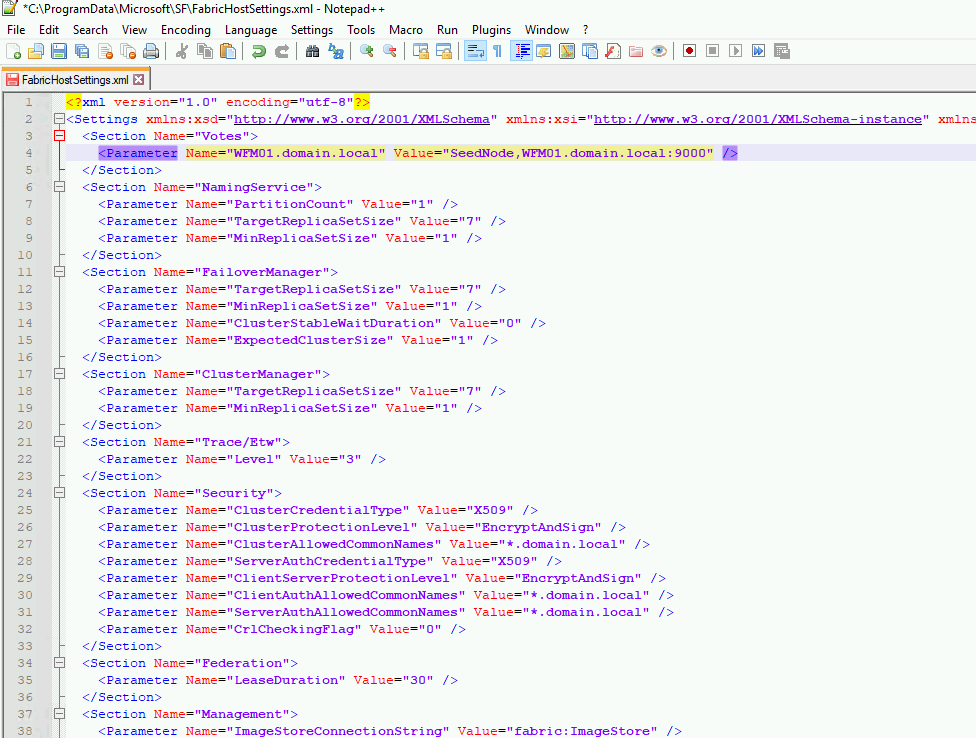Click the User Defined Language icon
The width and height of the screenshot is (976, 738).
click(x=543, y=51)
